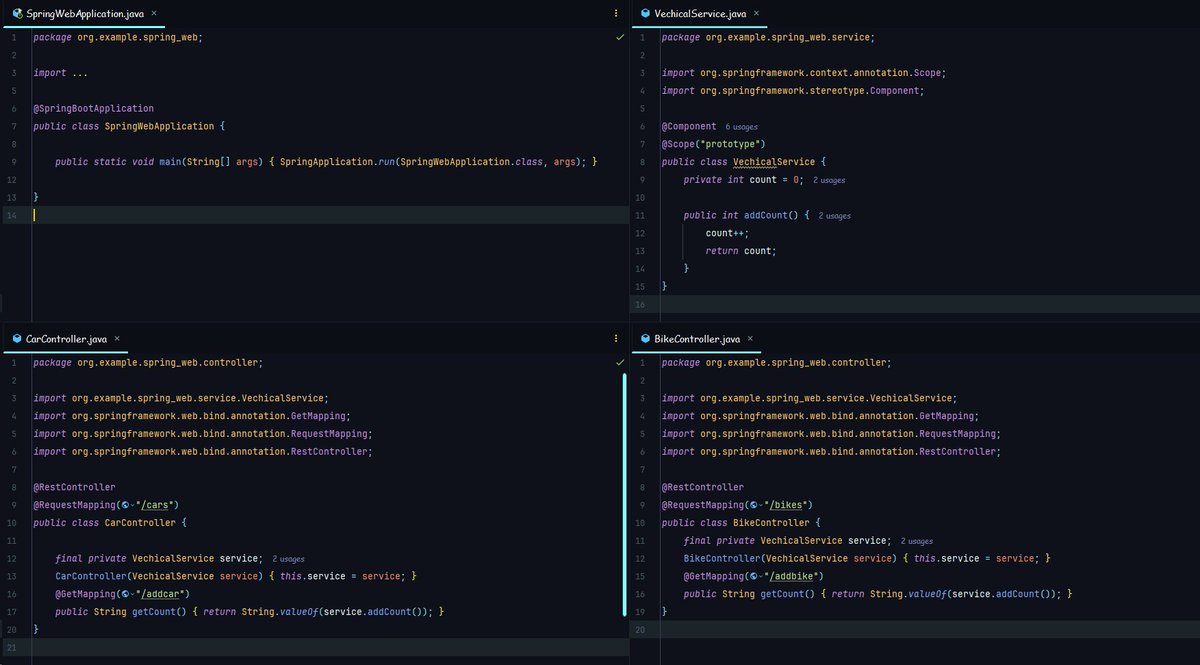Click the Scope import line in VechicalService
The width and height of the screenshot is (1200, 665).
coord(803,73)
